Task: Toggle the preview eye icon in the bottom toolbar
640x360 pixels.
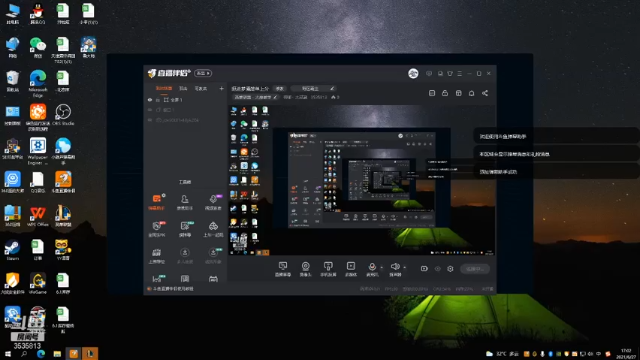Action: pos(438,269)
